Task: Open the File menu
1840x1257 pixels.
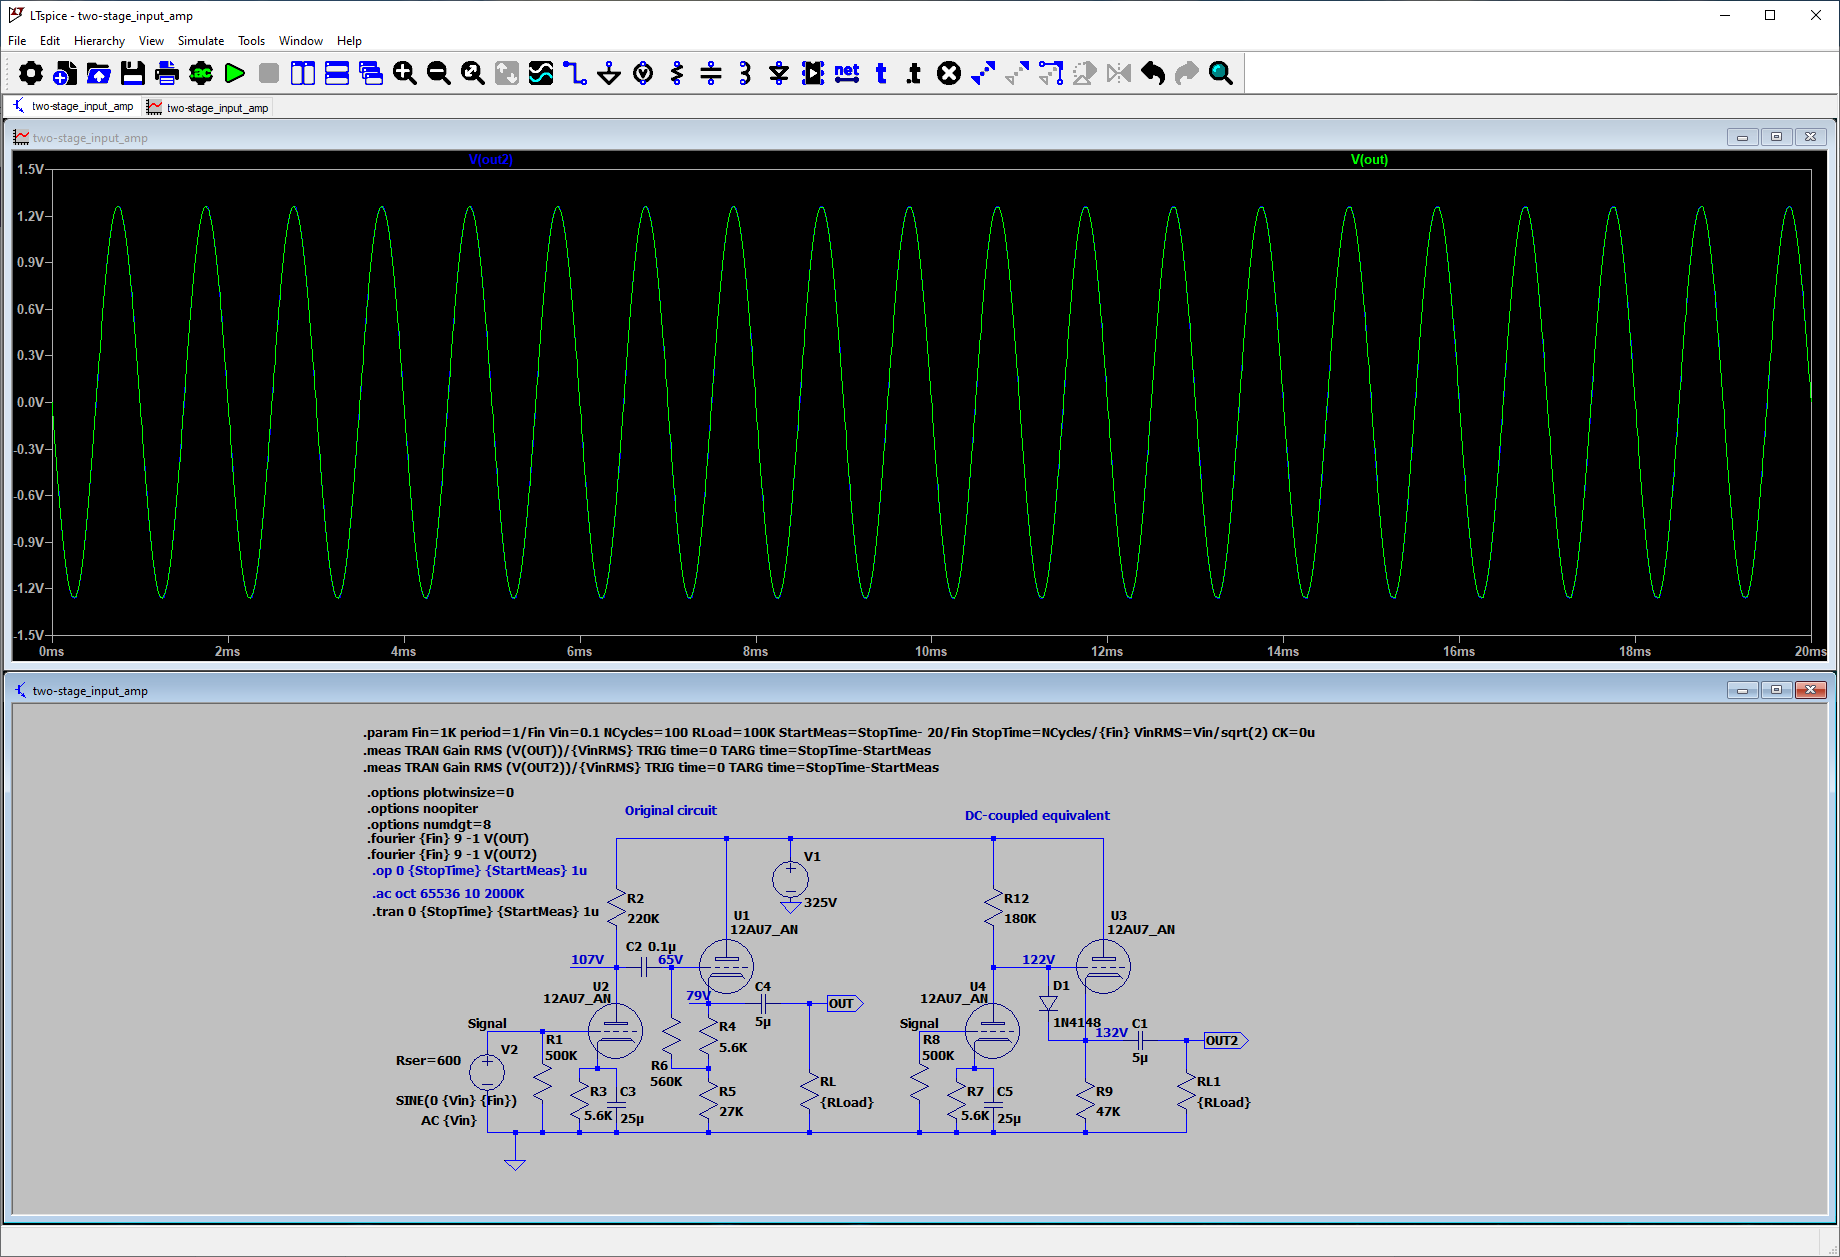Action: [x=17, y=41]
